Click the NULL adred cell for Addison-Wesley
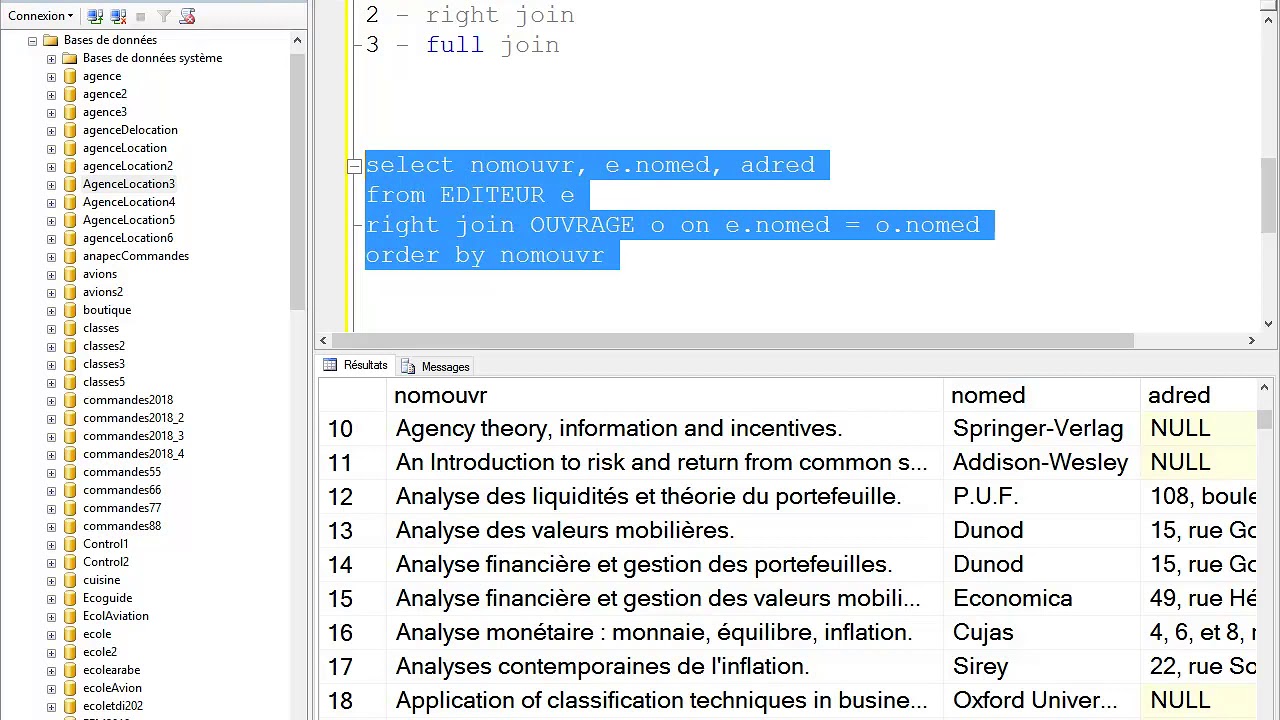 [1198, 462]
